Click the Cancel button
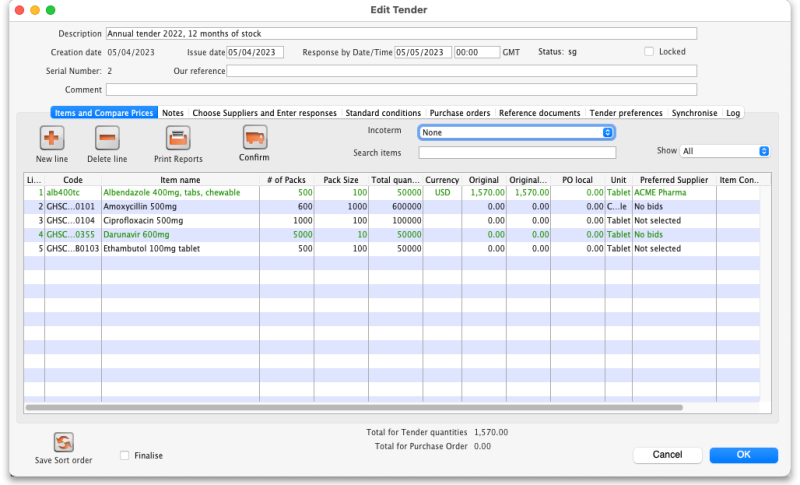This screenshot has width=800, height=485. point(667,455)
